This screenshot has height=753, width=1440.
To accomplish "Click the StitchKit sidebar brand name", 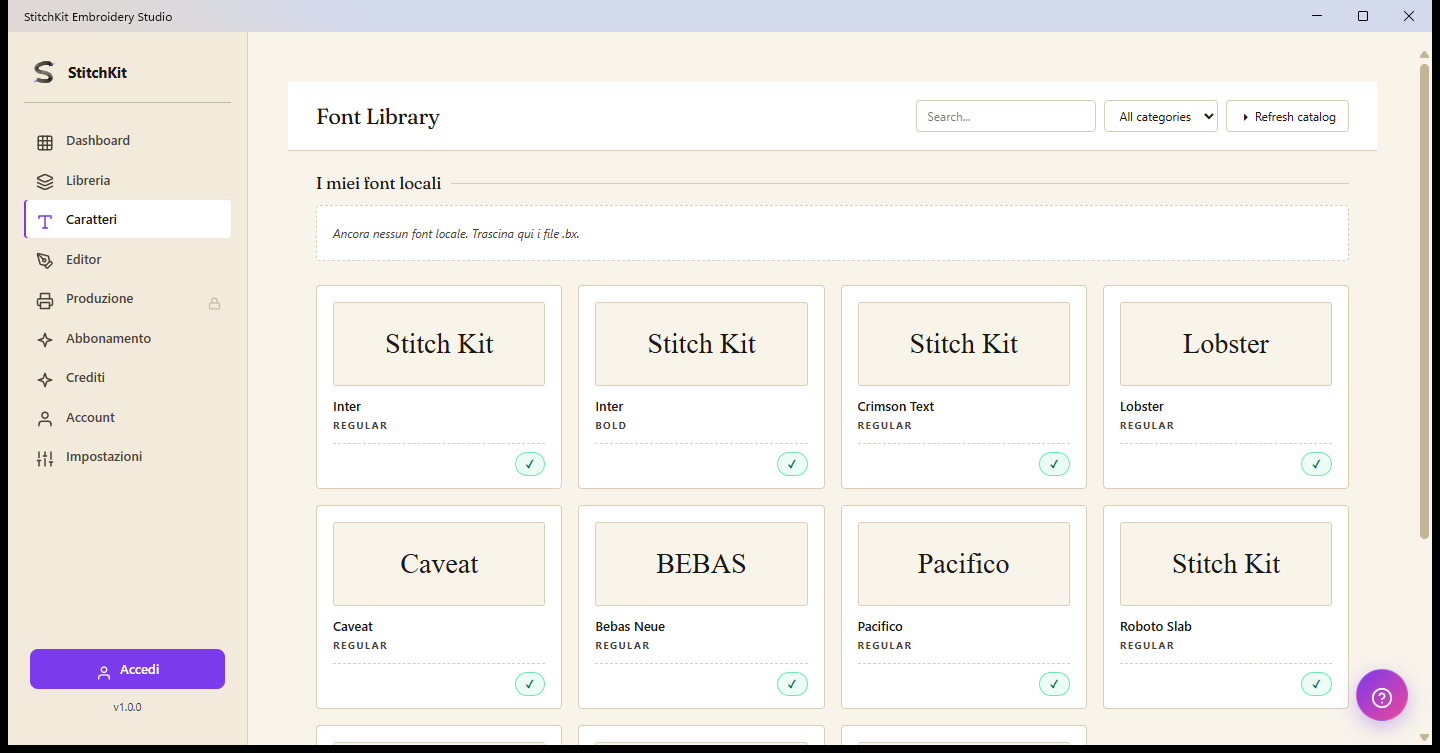I will point(97,72).
